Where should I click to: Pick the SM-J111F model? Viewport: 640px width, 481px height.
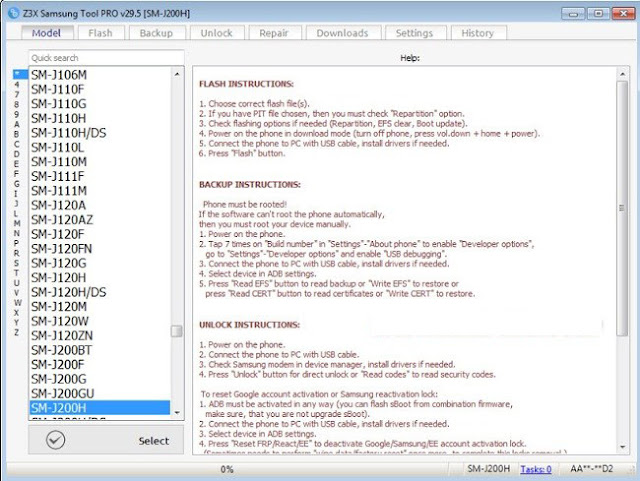[100, 176]
